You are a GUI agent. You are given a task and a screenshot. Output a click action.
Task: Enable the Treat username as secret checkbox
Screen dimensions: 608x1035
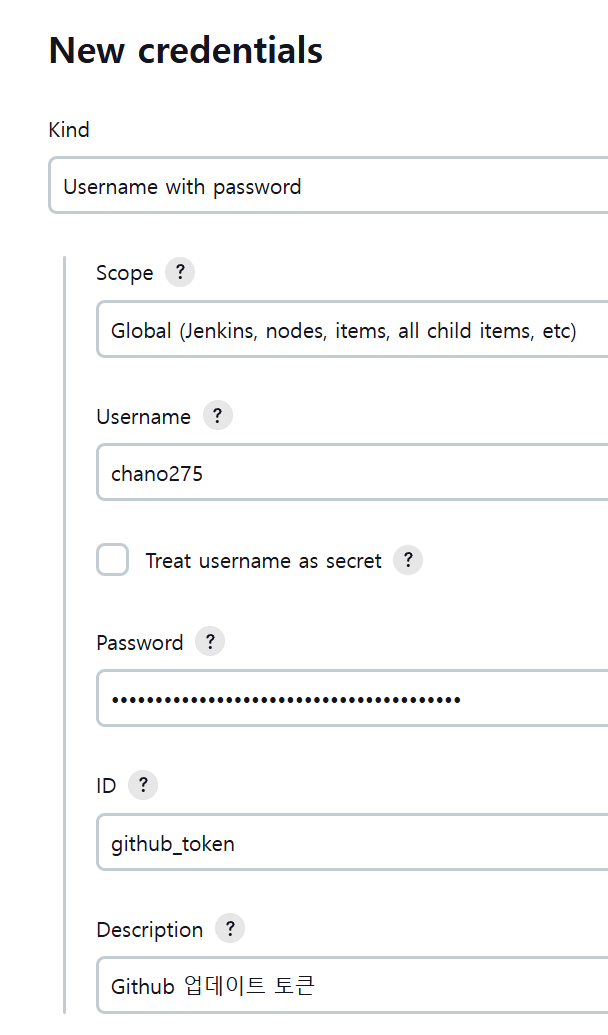click(x=113, y=560)
